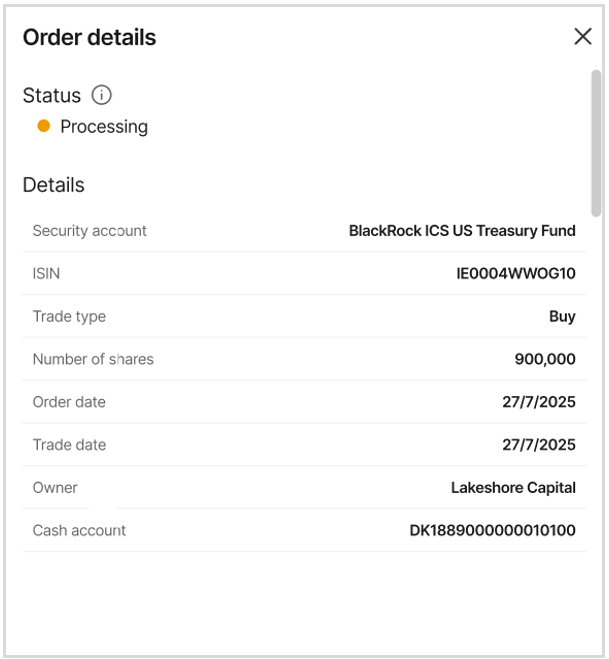Click the Buy trade type value
The image size is (609, 659).
(562, 316)
